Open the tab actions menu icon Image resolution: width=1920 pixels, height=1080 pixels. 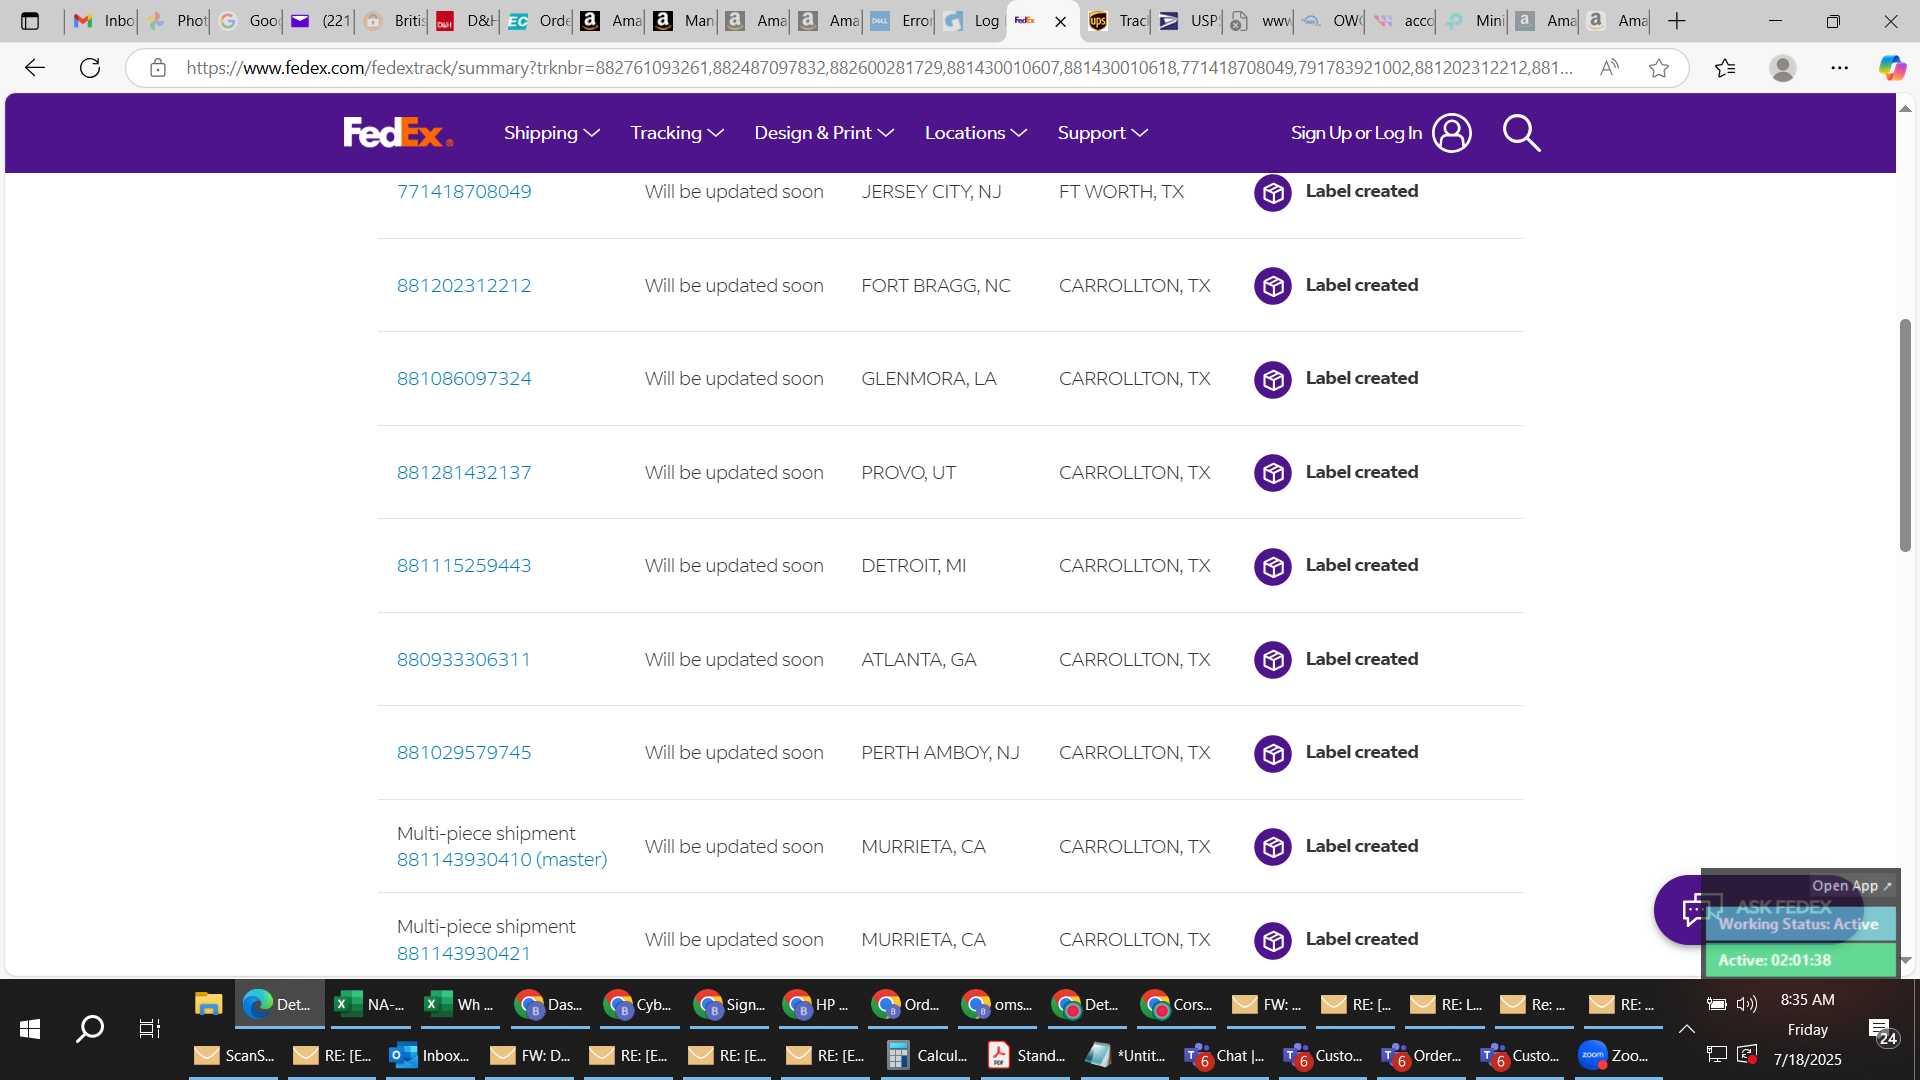point(30,21)
